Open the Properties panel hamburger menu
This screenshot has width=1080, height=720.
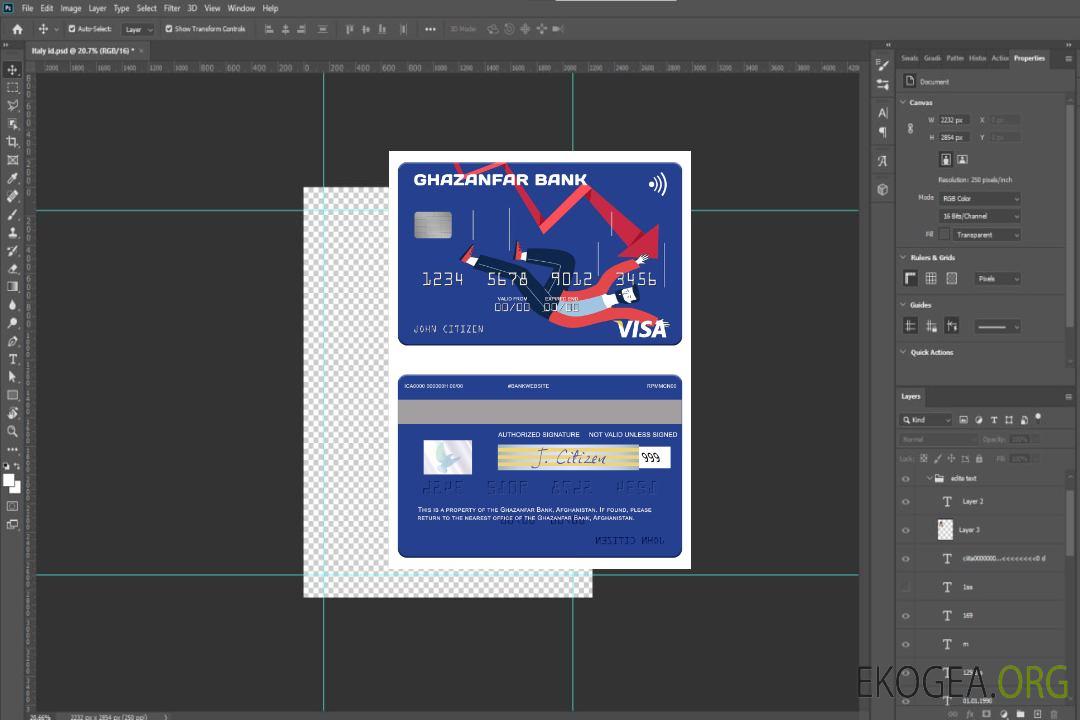[x=1068, y=59]
